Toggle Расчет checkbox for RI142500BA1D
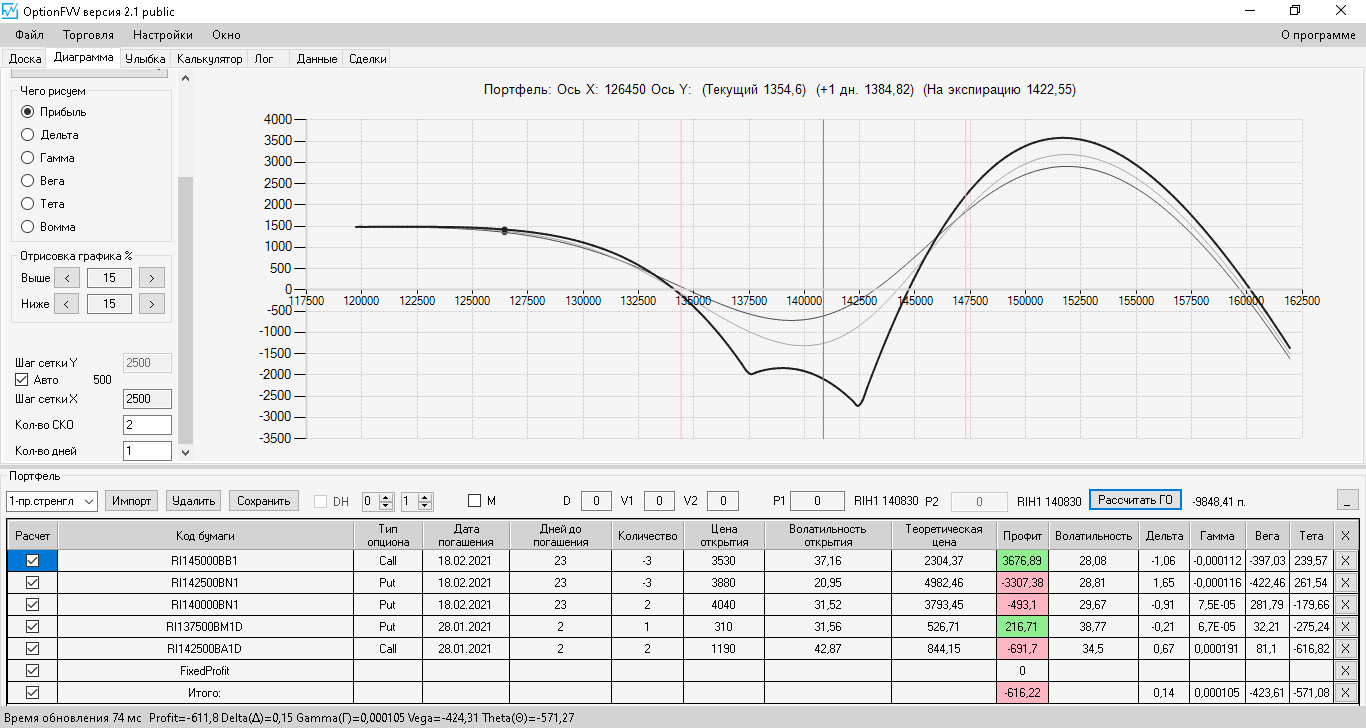The image size is (1366, 728). click(x=32, y=649)
